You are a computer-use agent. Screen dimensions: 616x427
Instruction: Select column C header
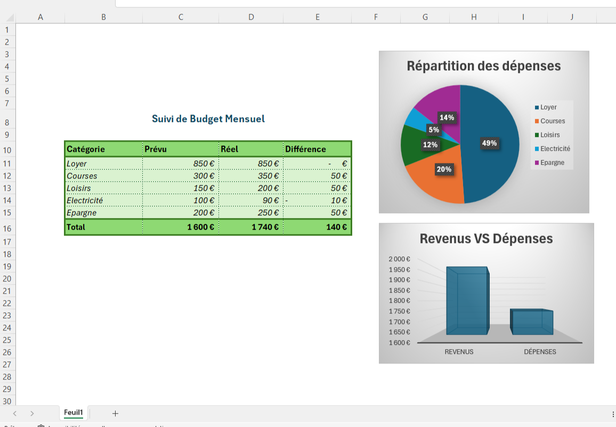click(x=180, y=17)
